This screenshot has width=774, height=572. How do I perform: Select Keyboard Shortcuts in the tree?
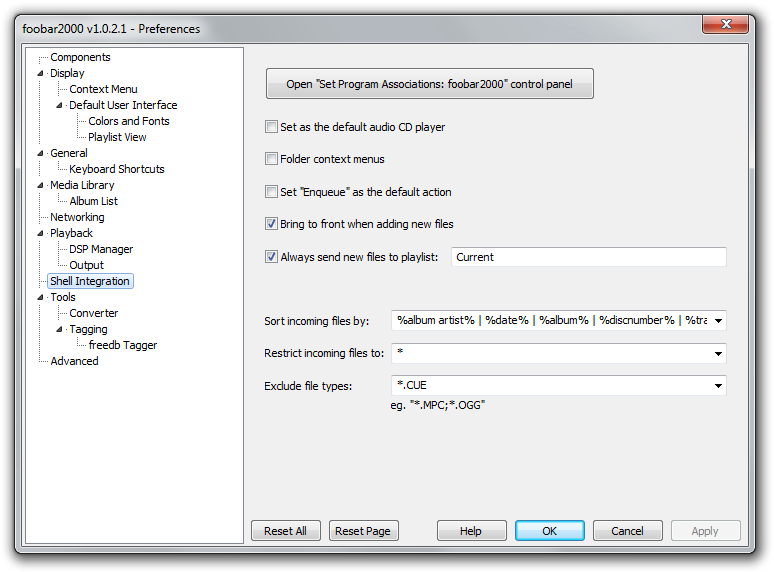(x=116, y=169)
